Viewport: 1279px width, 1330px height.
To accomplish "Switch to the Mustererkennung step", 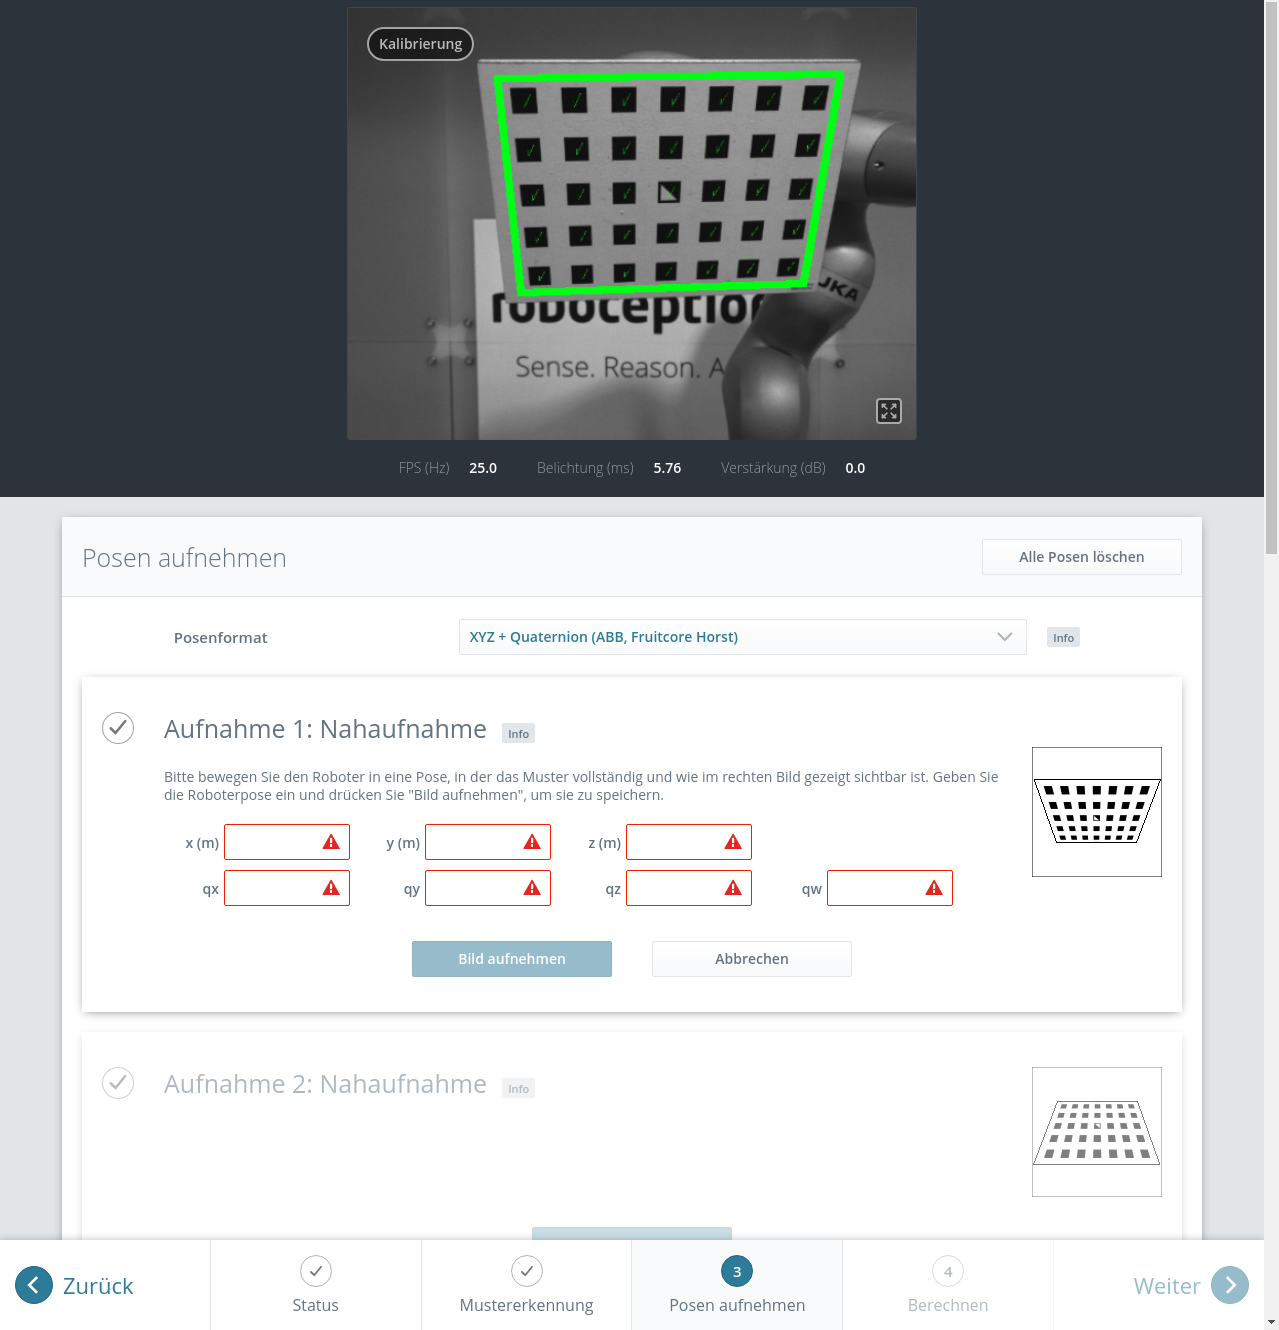I will click(526, 1285).
